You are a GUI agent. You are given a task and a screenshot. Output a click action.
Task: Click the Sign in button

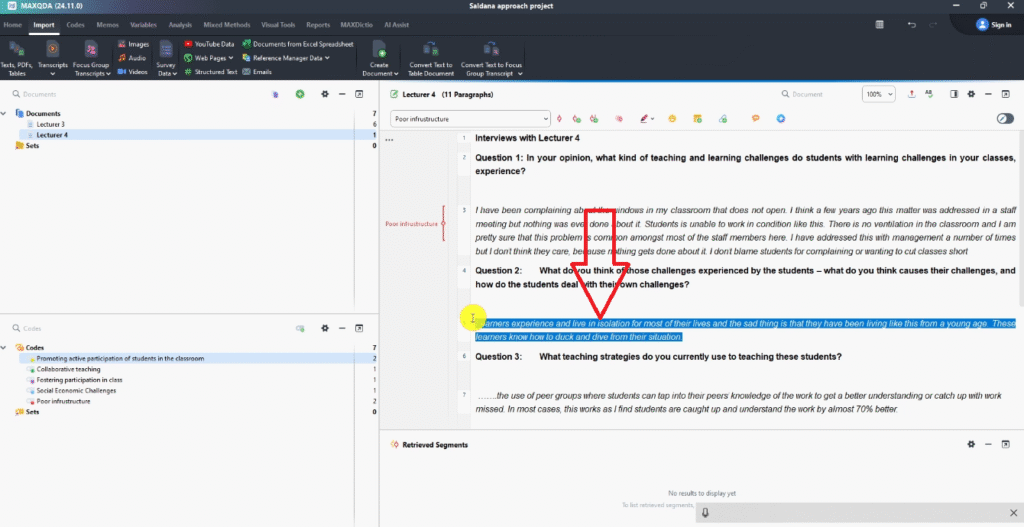click(994, 24)
